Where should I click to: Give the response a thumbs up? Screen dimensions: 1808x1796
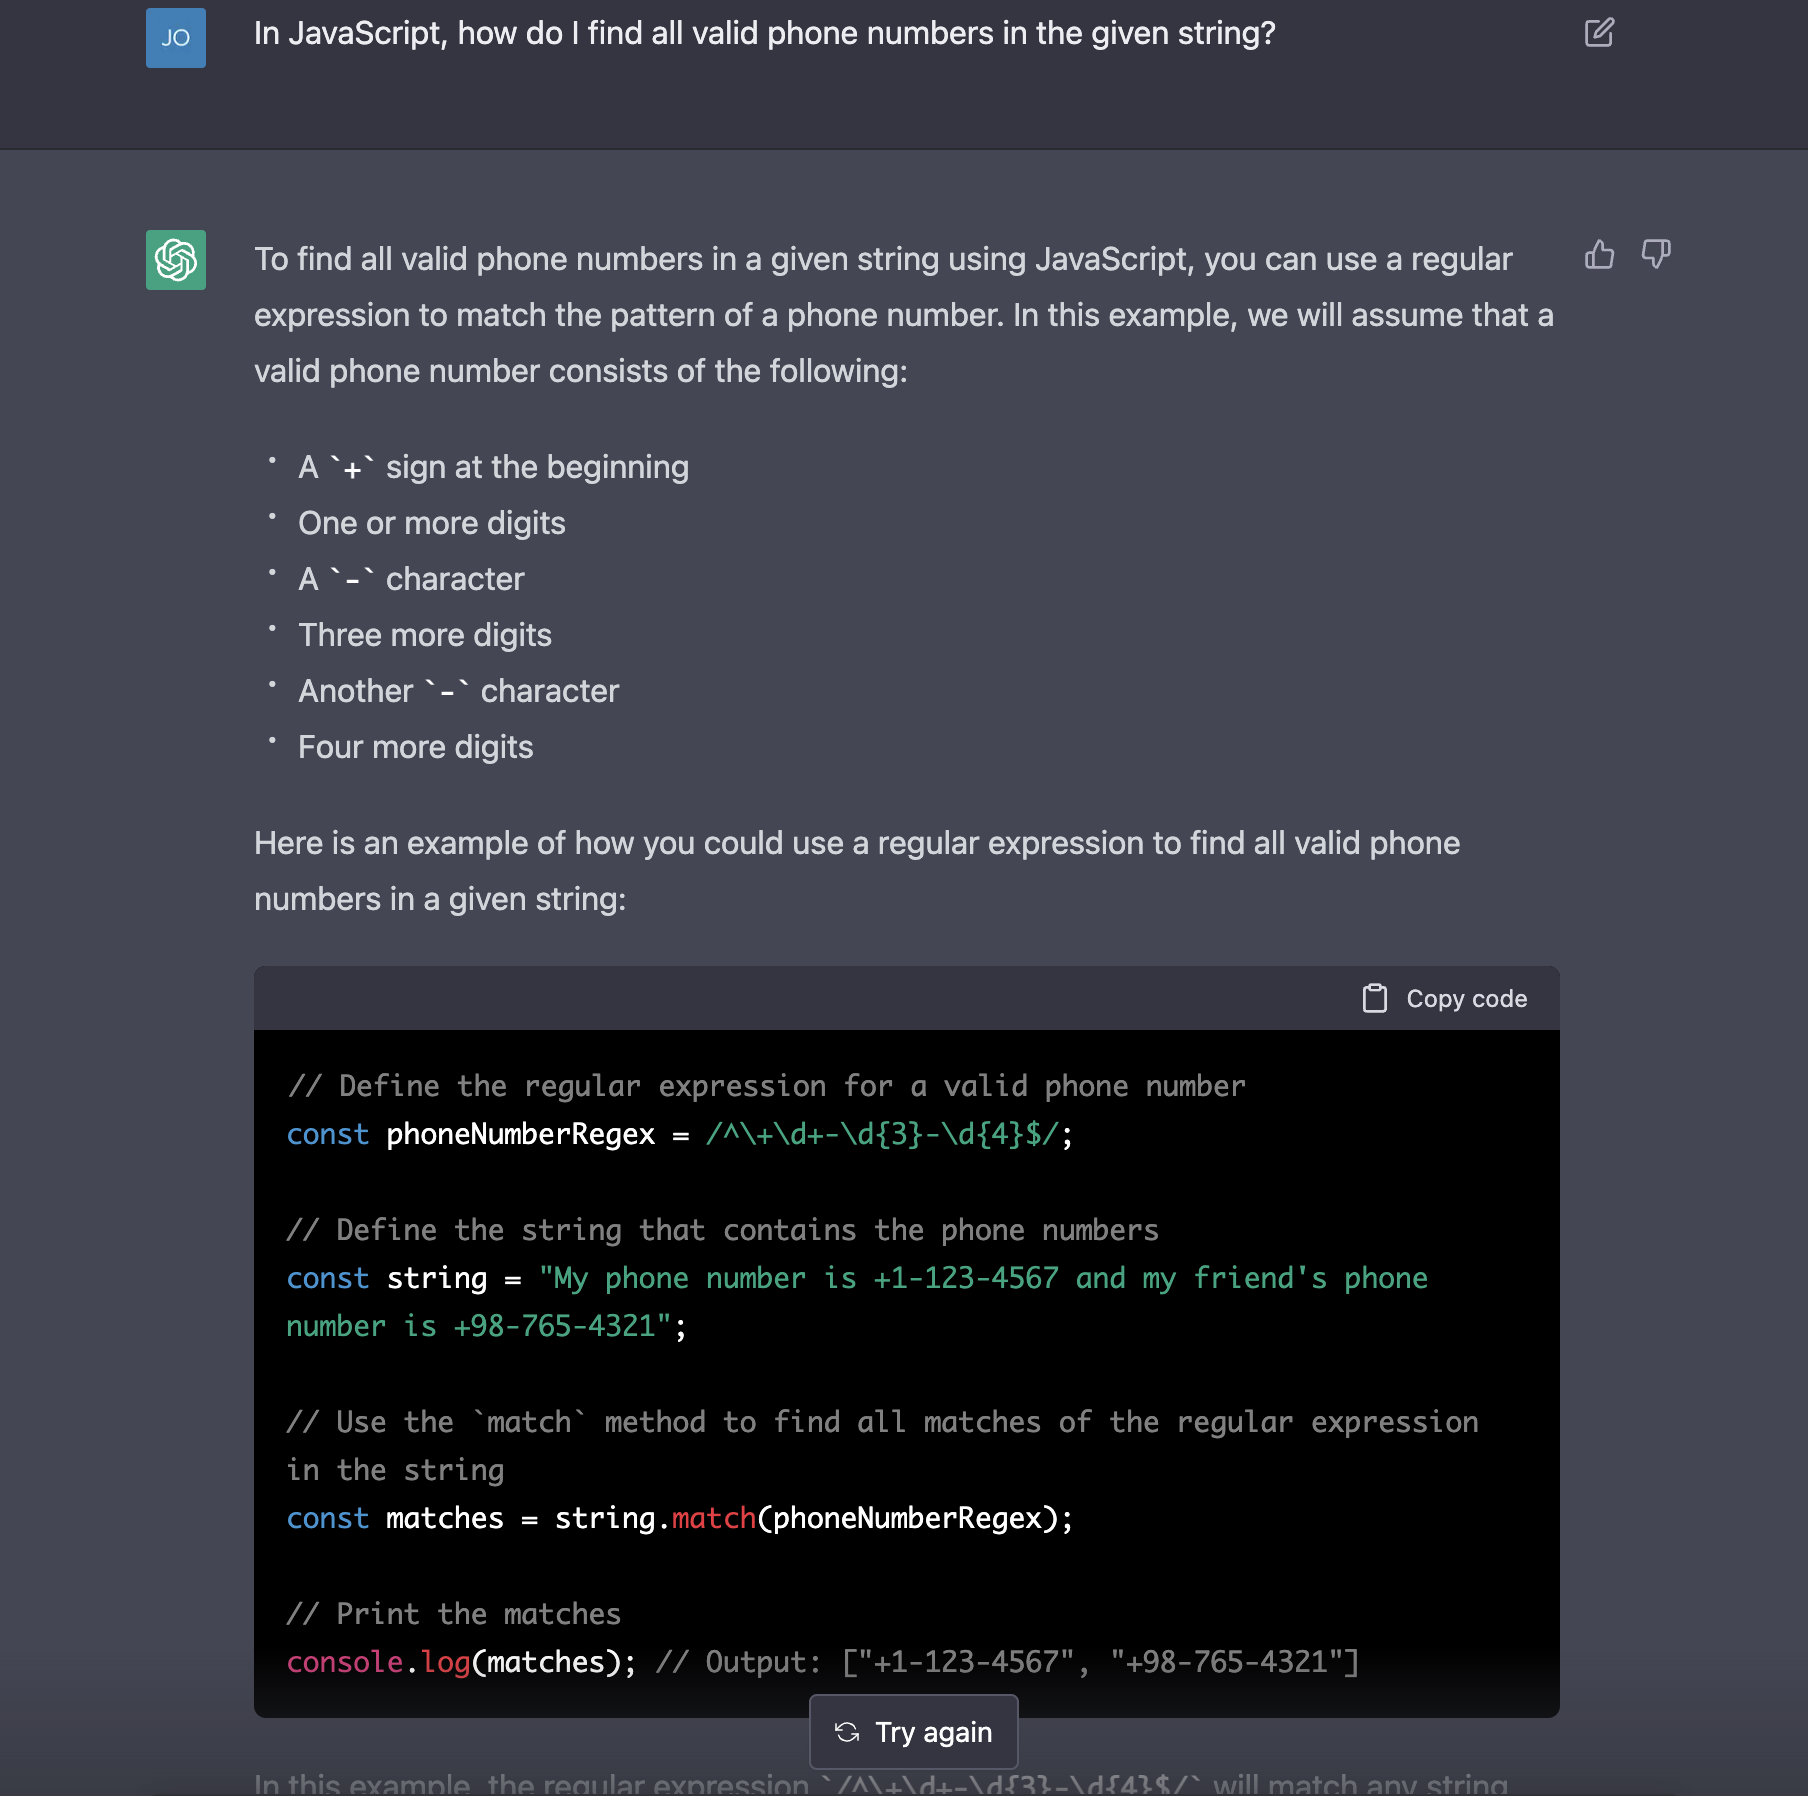pyautogui.click(x=1599, y=255)
